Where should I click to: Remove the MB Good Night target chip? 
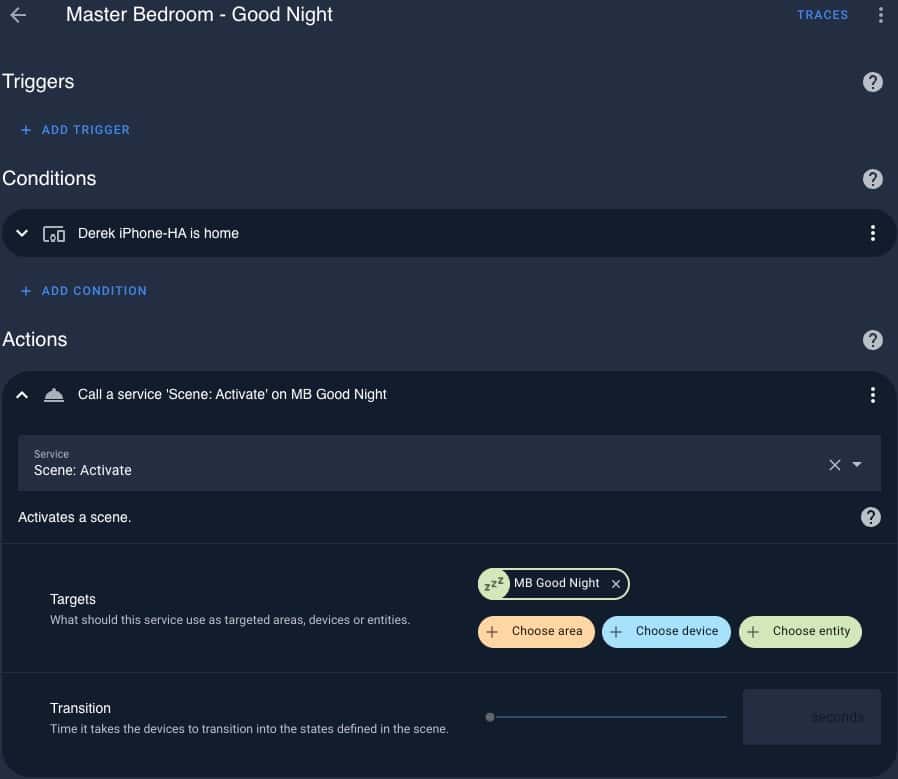pos(616,584)
